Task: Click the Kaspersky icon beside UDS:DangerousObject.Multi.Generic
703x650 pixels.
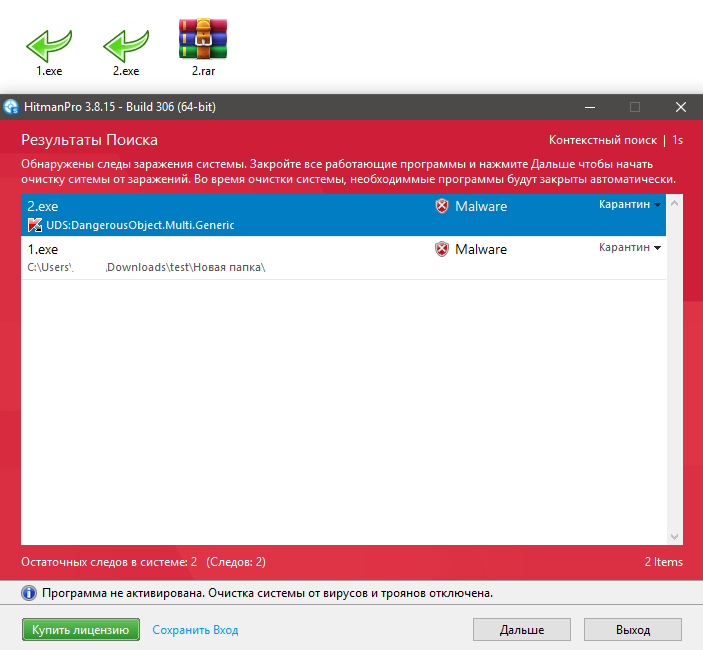Action: click(x=35, y=225)
